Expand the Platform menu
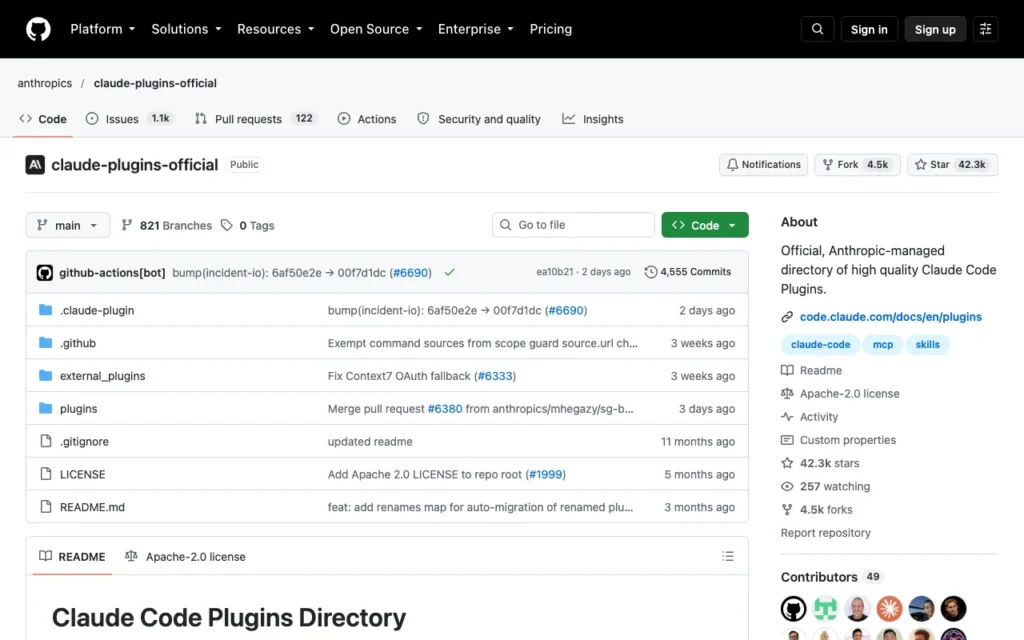This screenshot has width=1024, height=640. coord(103,29)
